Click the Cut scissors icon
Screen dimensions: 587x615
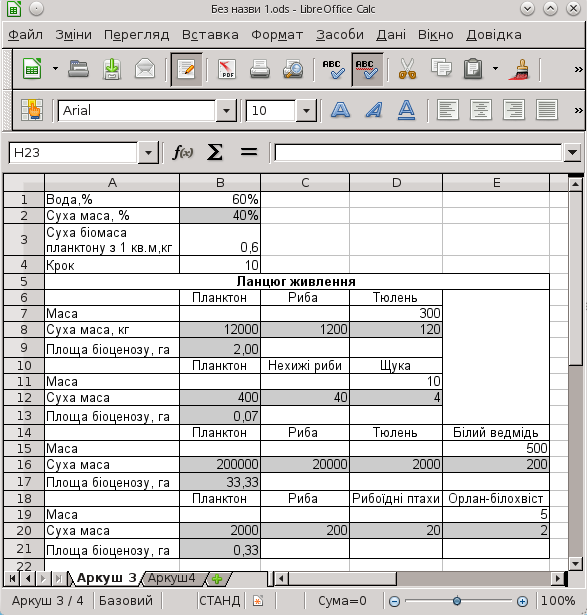point(407,69)
